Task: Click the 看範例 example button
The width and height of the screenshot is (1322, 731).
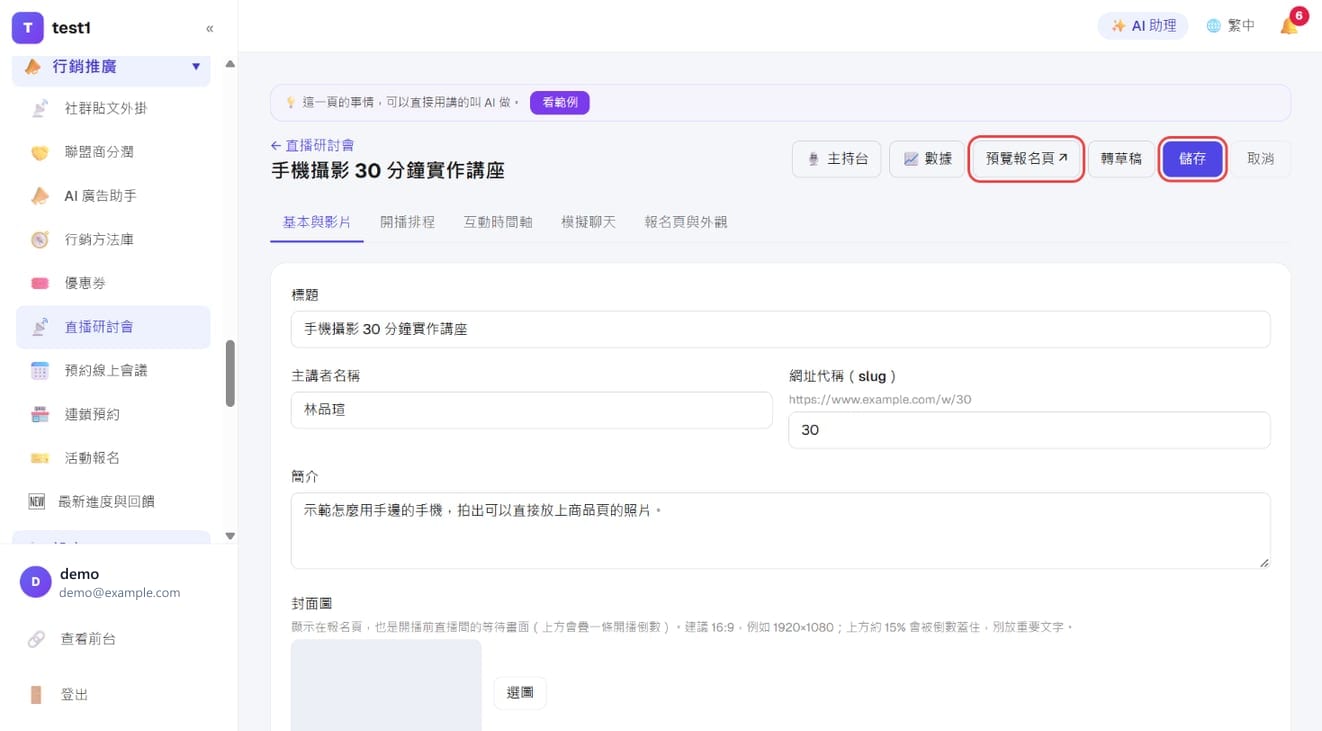Action: 559,102
